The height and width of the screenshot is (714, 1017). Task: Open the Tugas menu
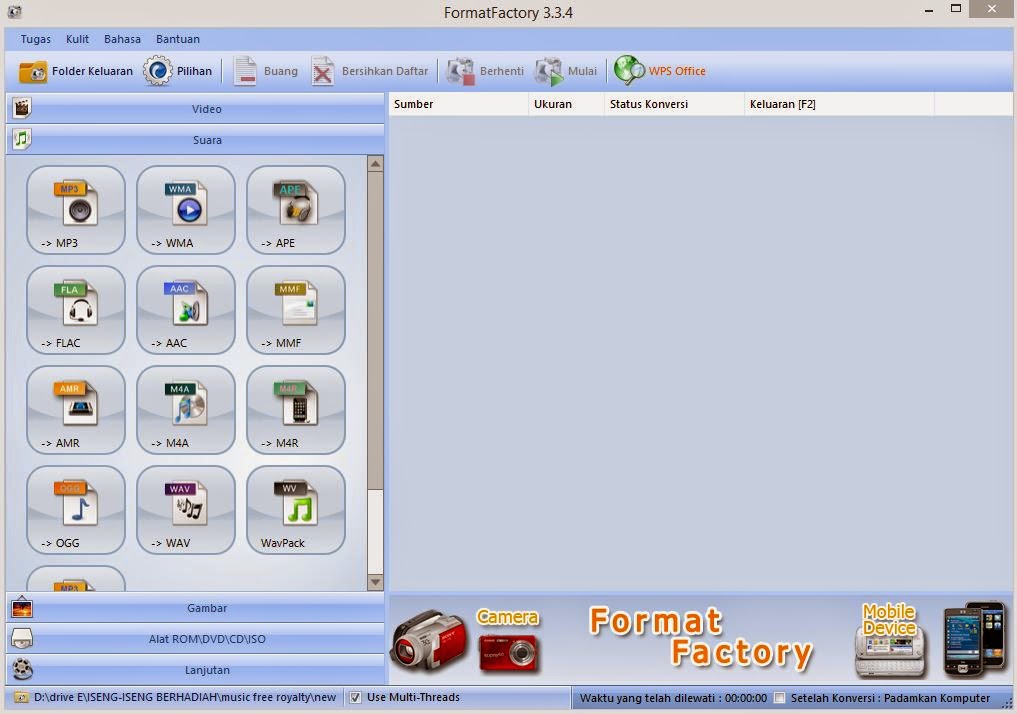pos(36,39)
